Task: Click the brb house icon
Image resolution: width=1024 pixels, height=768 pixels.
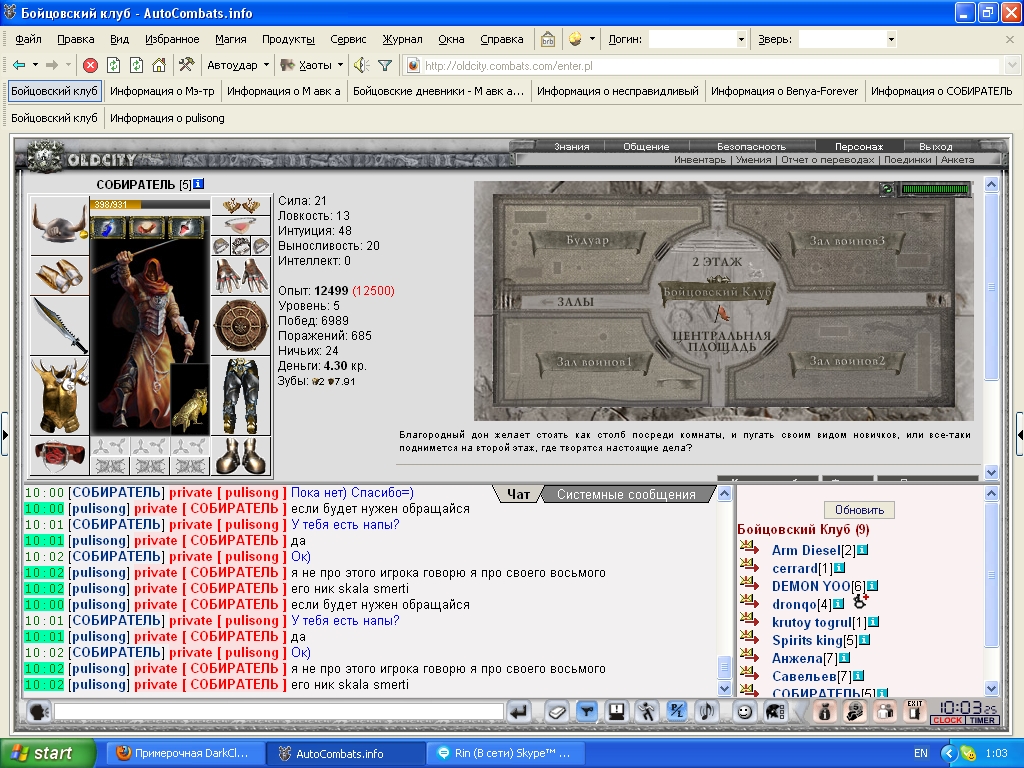Action: click(x=547, y=39)
